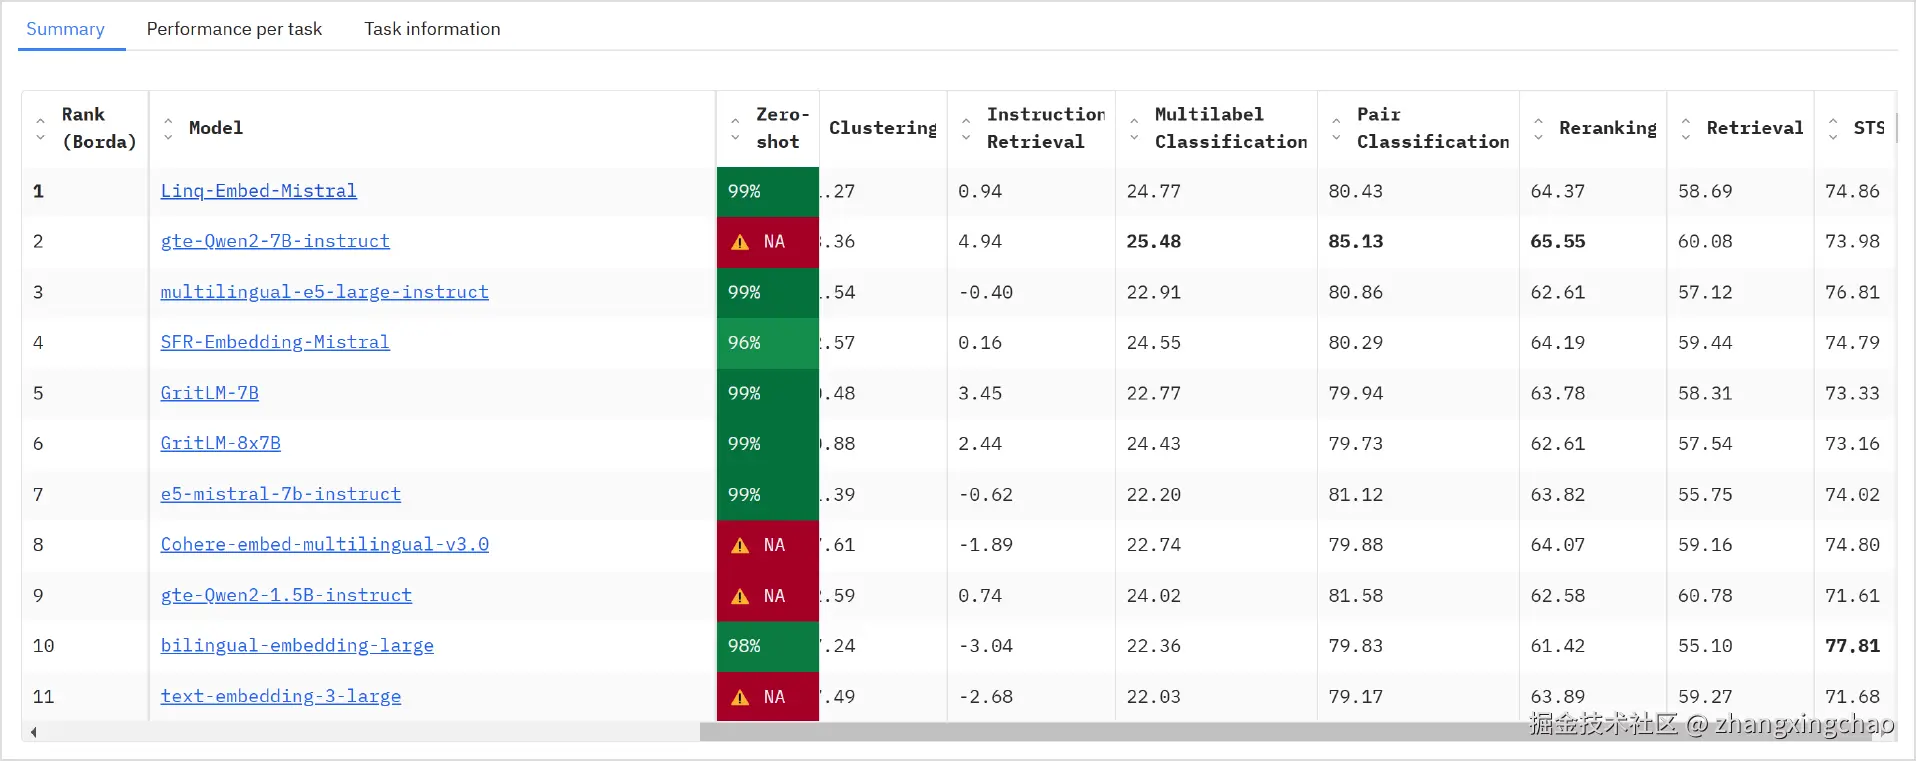Click the warning icon for Cohere-embed-multilingual-v3.0

740,545
